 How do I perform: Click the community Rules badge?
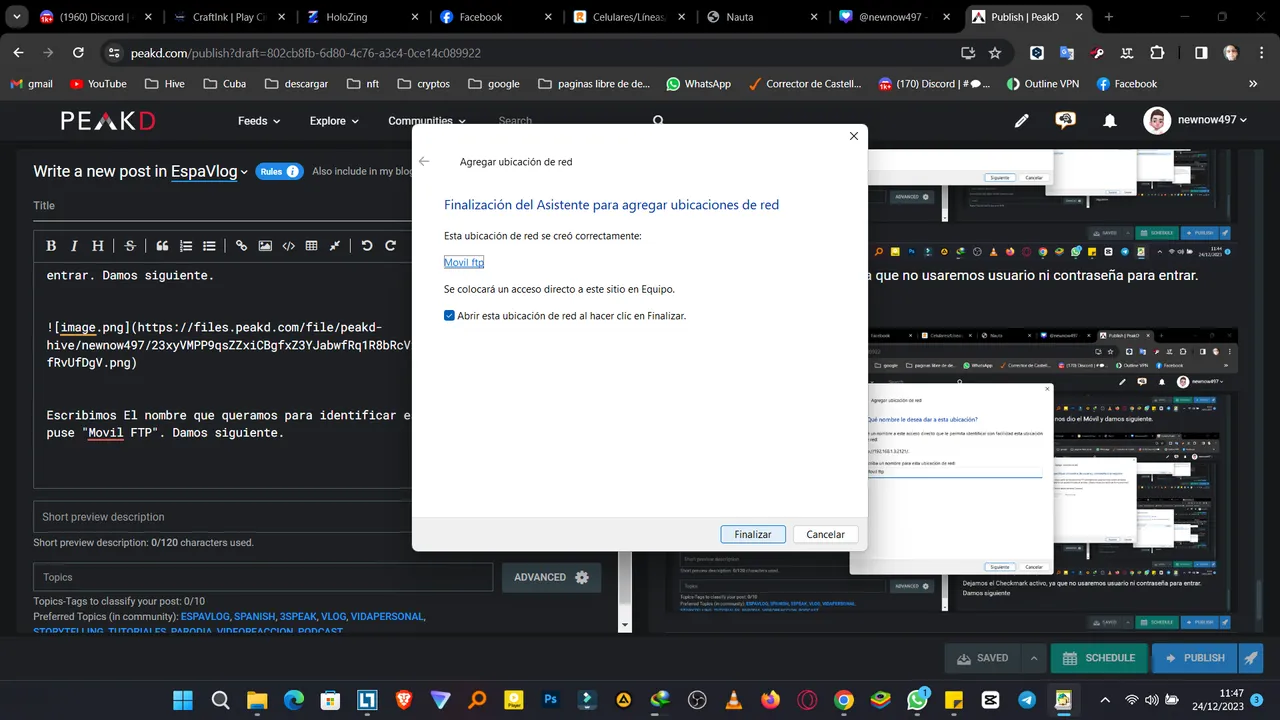click(x=279, y=171)
